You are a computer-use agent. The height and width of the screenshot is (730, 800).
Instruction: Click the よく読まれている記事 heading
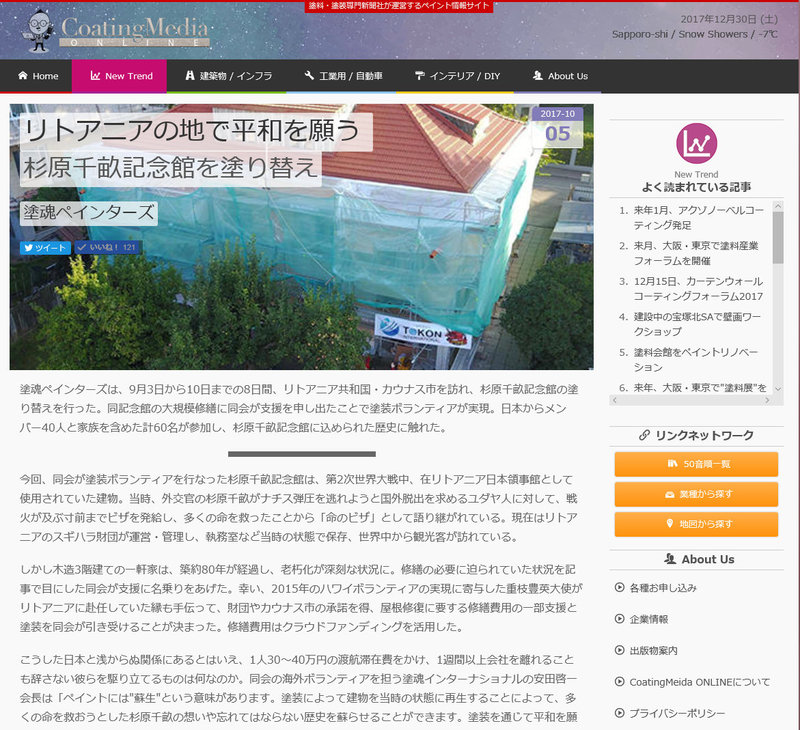pos(696,187)
